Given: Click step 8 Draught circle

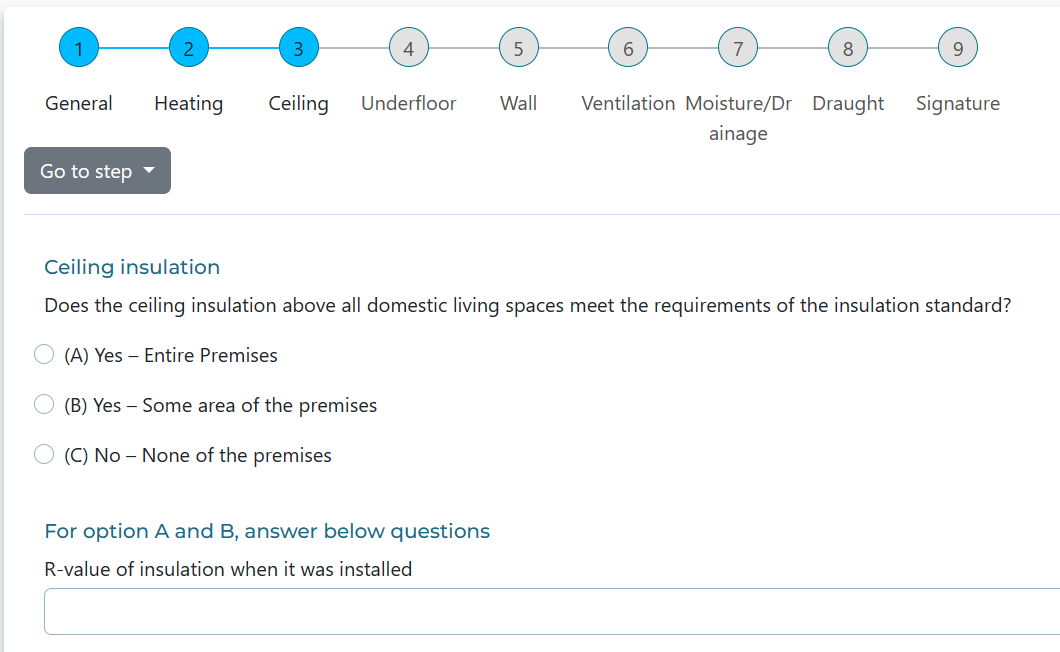Looking at the screenshot, I should click(x=848, y=47).
